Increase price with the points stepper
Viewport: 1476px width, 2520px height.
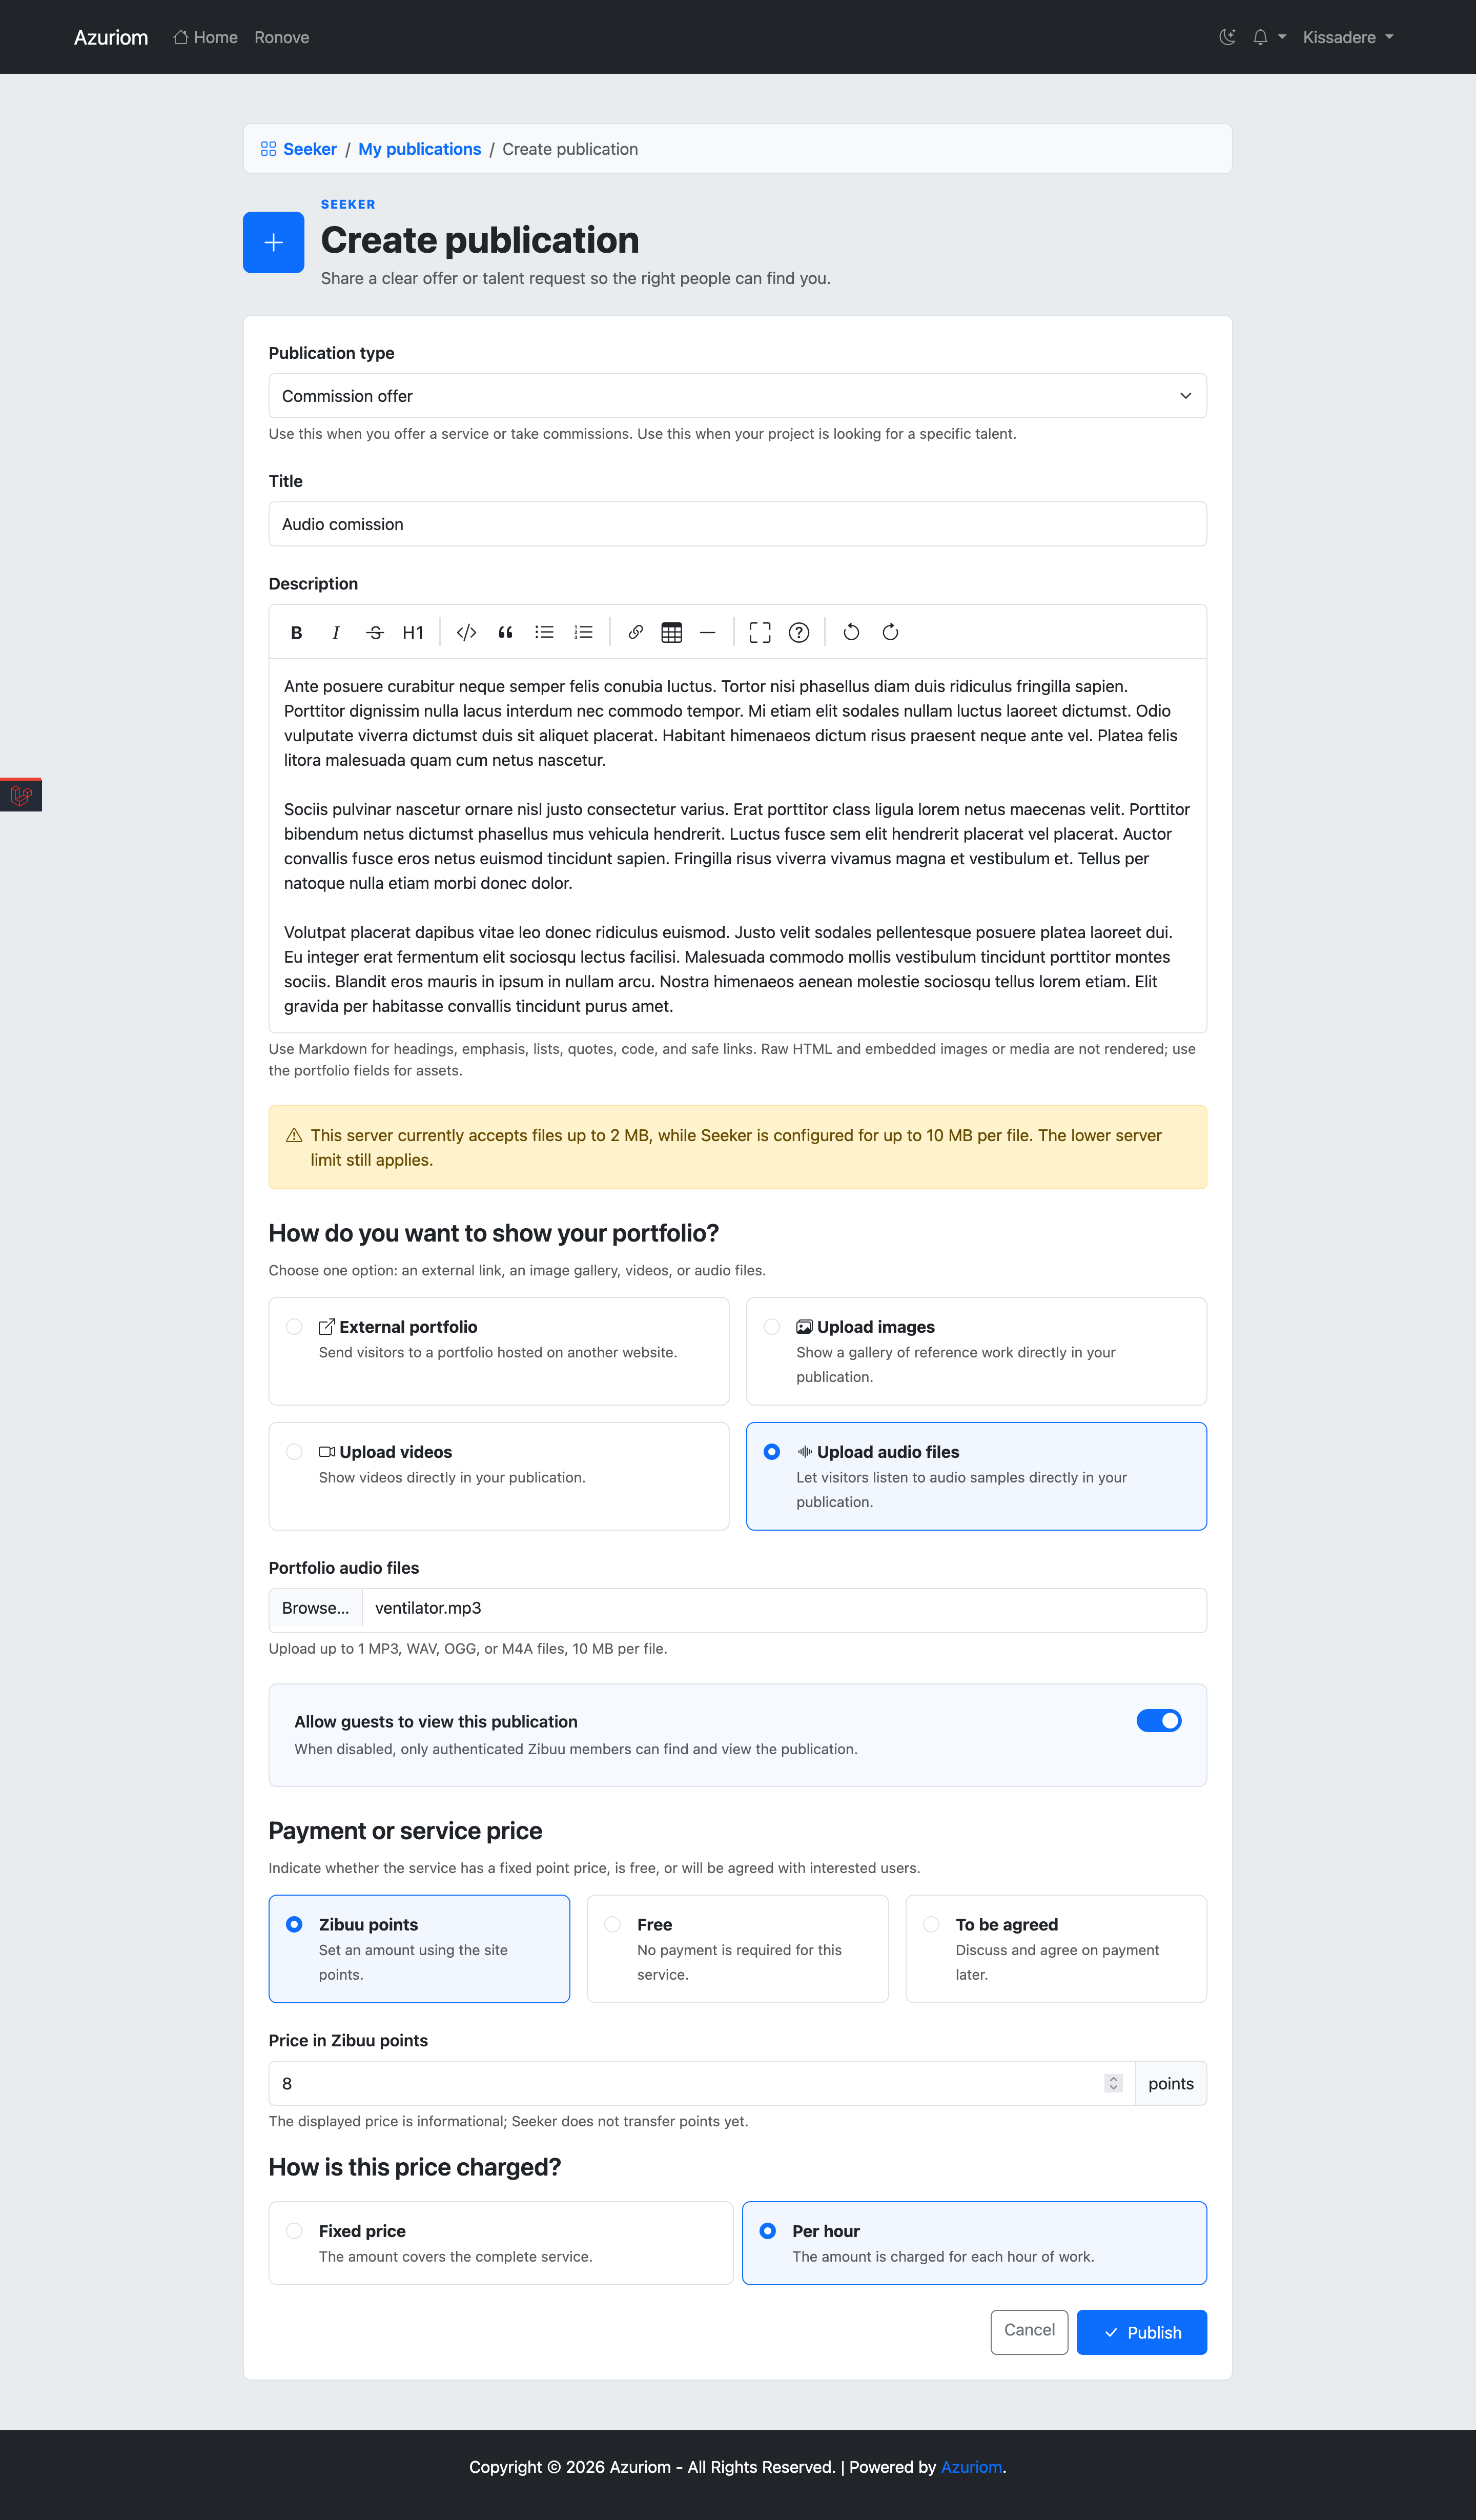(x=1113, y=2078)
